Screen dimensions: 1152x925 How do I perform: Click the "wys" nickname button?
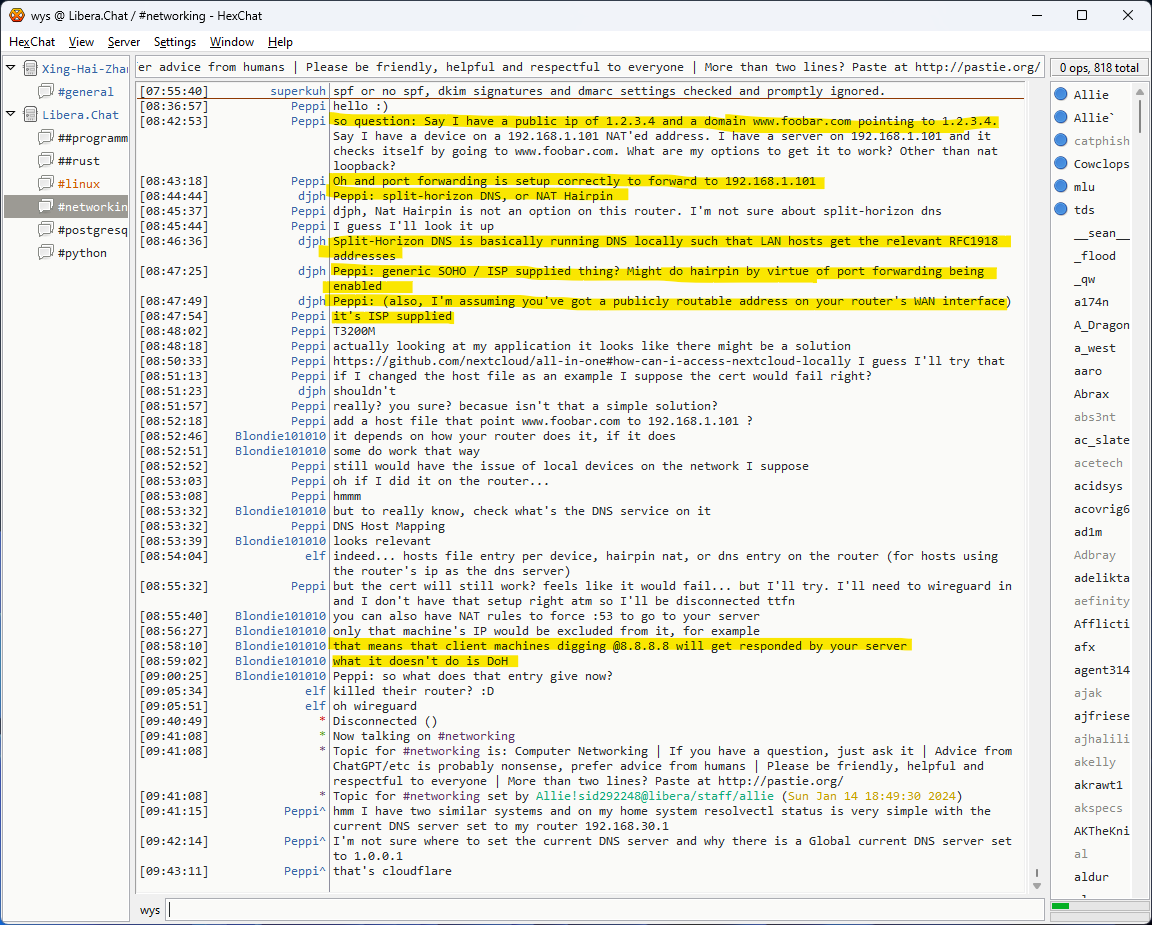click(x=150, y=910)
